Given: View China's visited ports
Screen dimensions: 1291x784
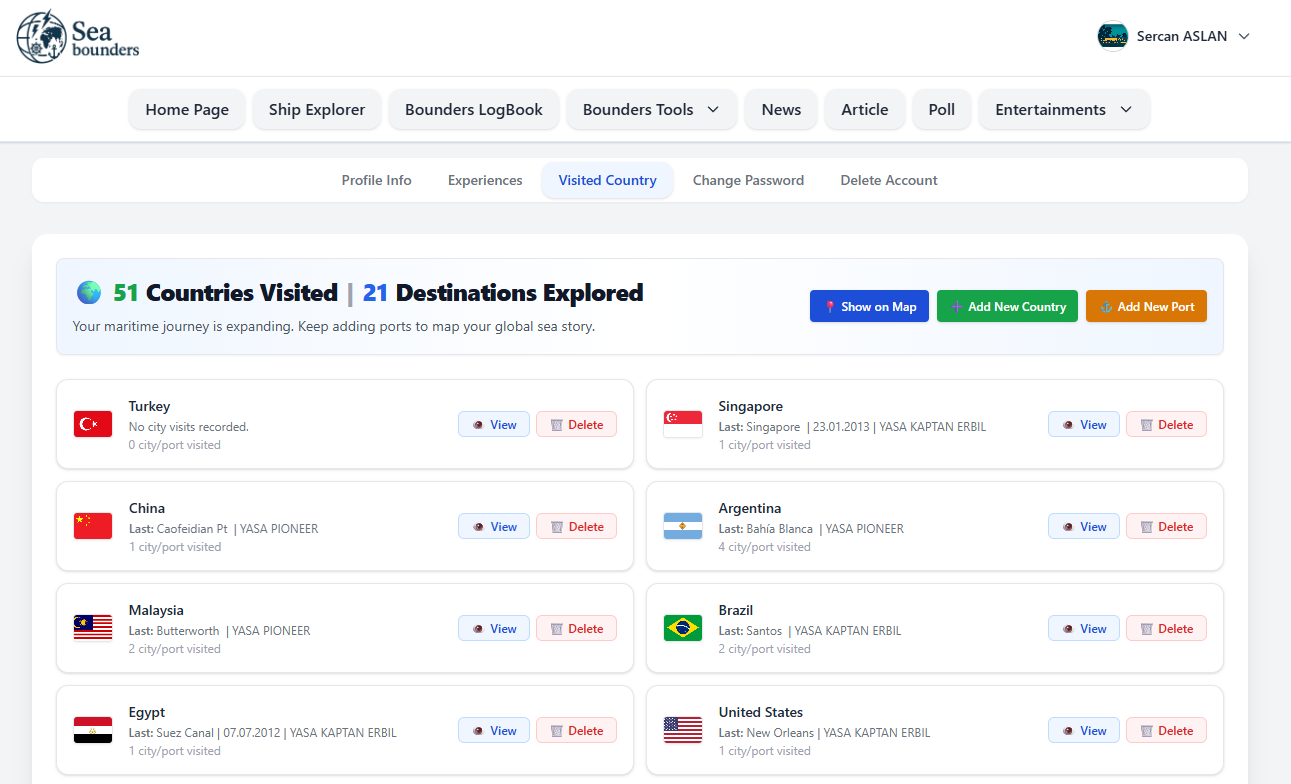Looking at the screenshot, I should pos(494,527).
